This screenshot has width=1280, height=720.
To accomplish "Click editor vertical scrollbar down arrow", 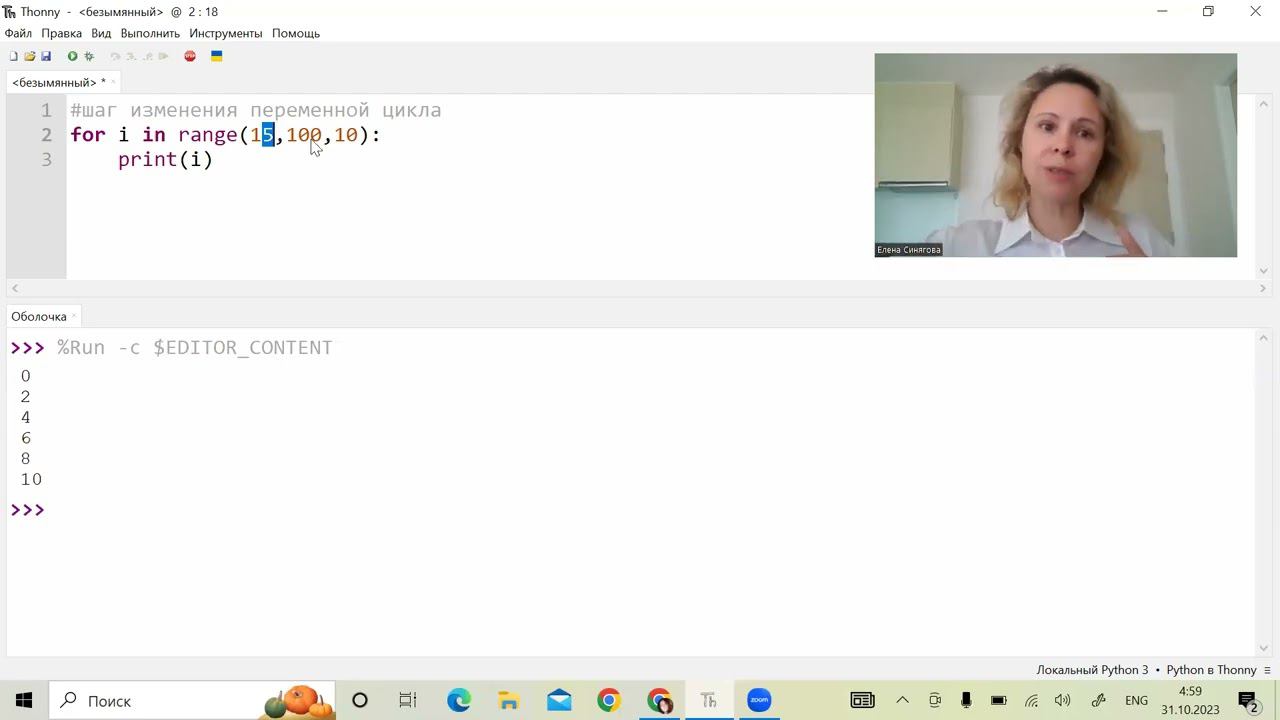I will pyautogui.click(x=1264, y=270).
